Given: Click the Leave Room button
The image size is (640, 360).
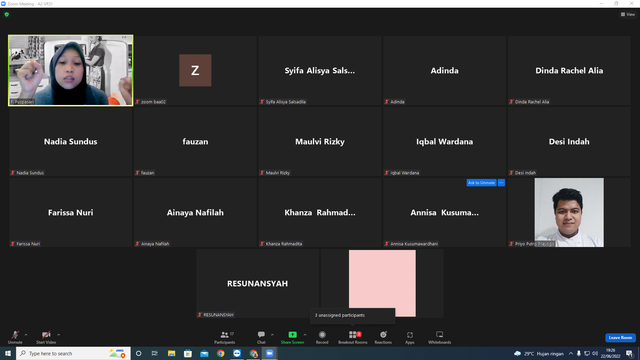Looking at the screenshot, I should (620, 338).
